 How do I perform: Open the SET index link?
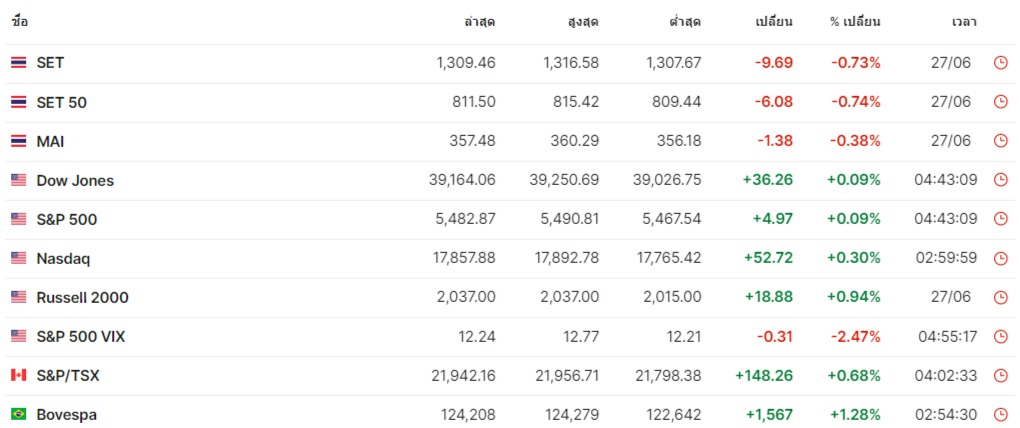point(50,63)
